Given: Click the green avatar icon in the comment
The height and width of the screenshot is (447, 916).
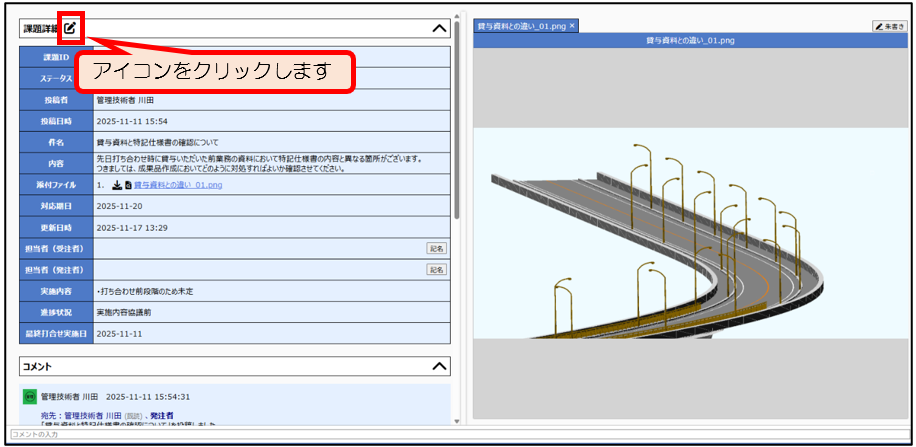Looking at the screenshot, I should point(30,396).
